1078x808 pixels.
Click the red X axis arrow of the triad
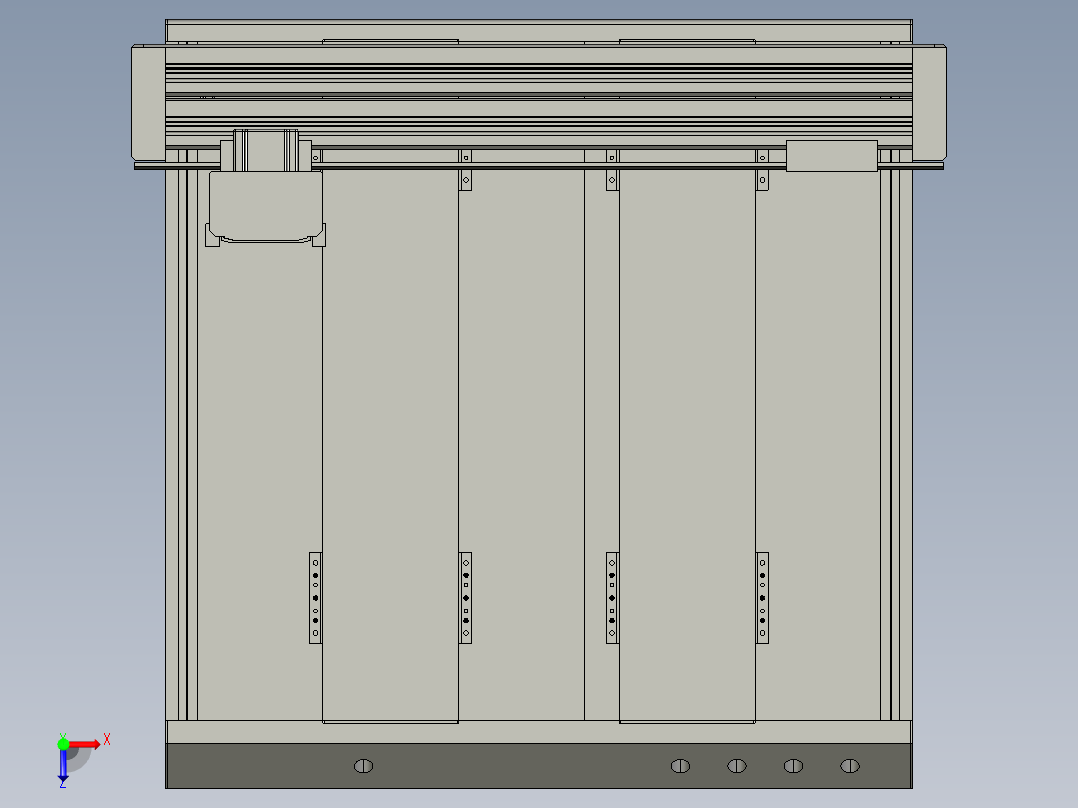[85, 744]
